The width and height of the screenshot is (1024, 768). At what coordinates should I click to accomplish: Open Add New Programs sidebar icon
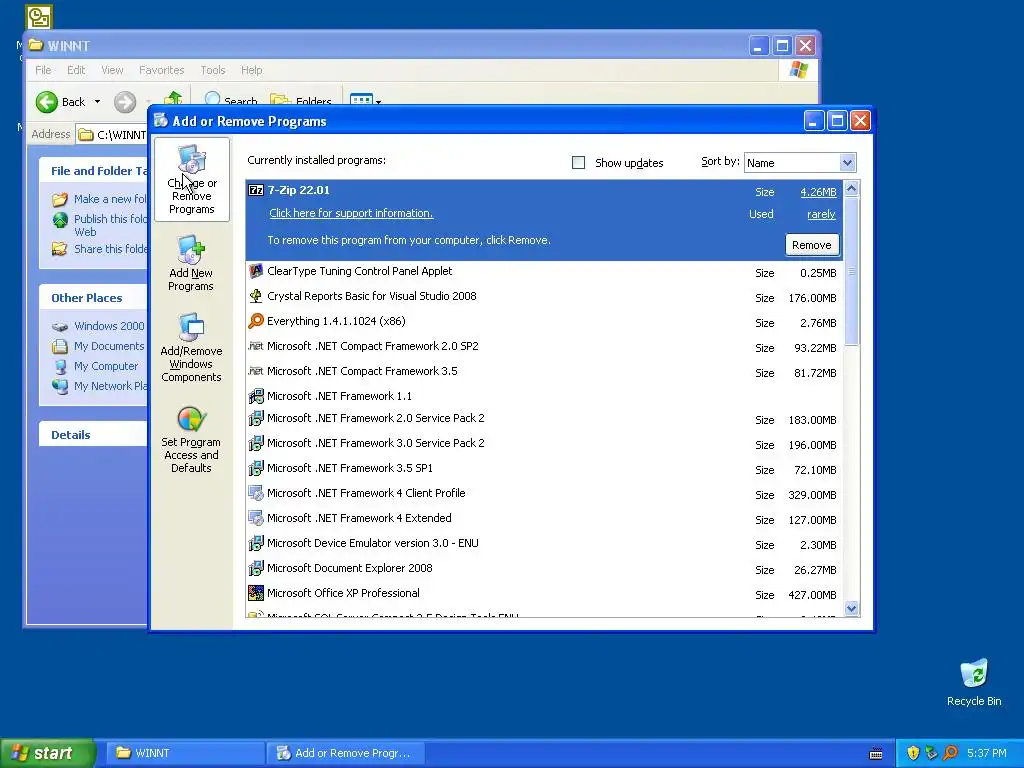click(x=191, y=263)
